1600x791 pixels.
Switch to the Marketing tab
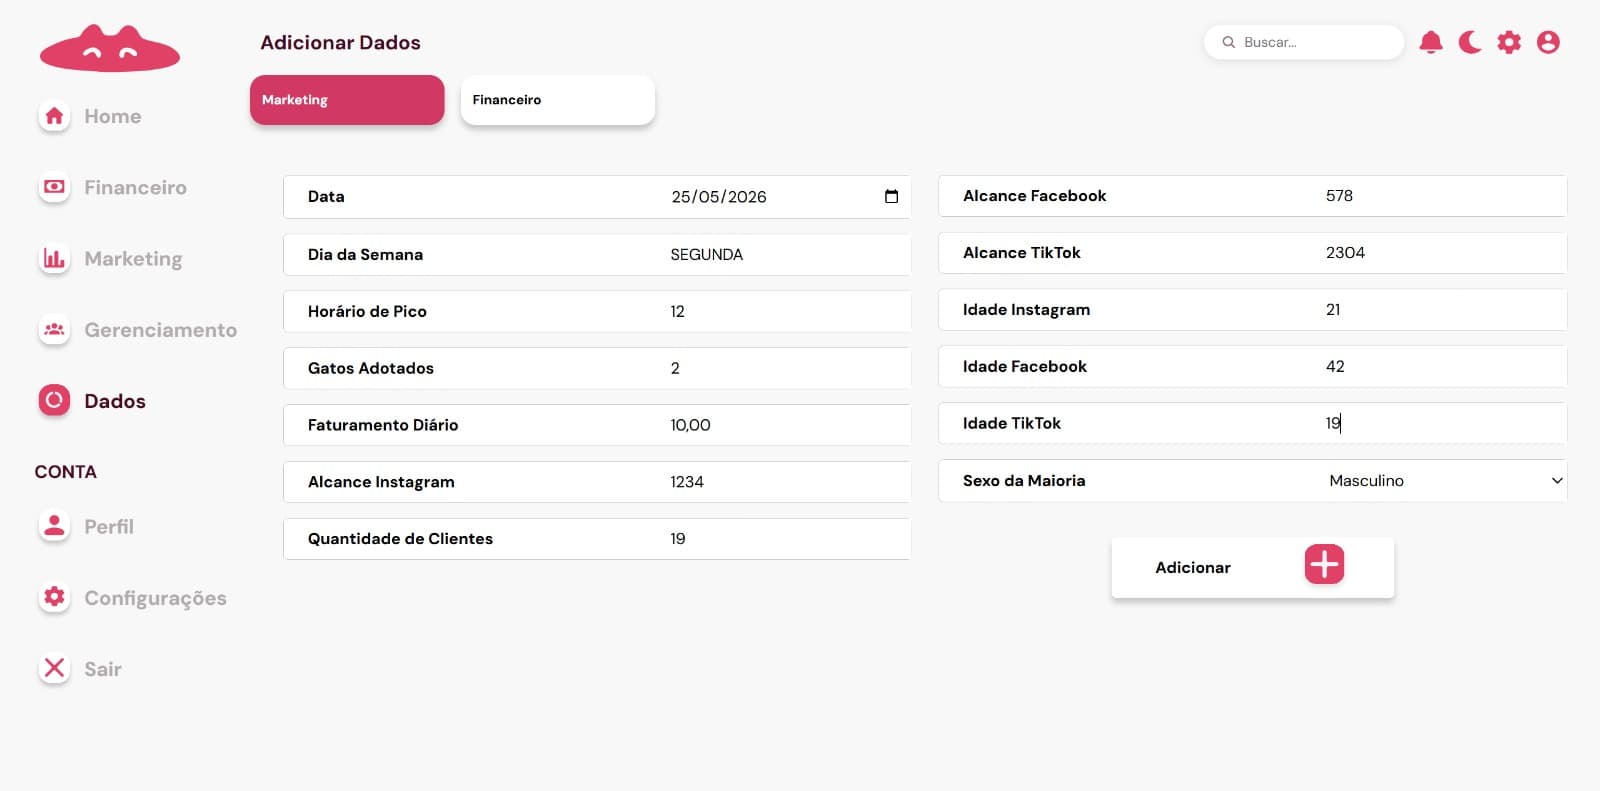pyautogui.click(x=347, y=100)
